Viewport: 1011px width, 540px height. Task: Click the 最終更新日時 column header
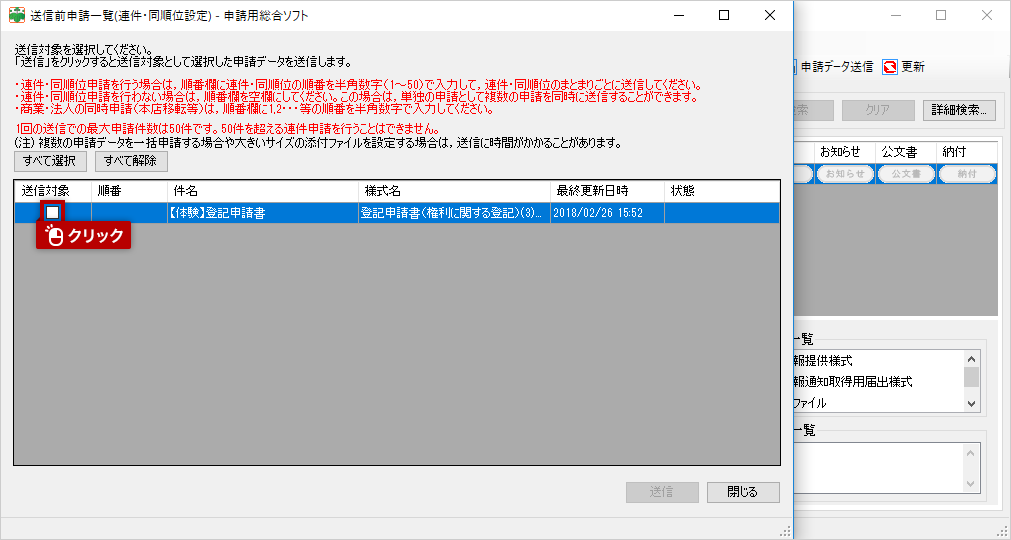(x=607, y=191)
